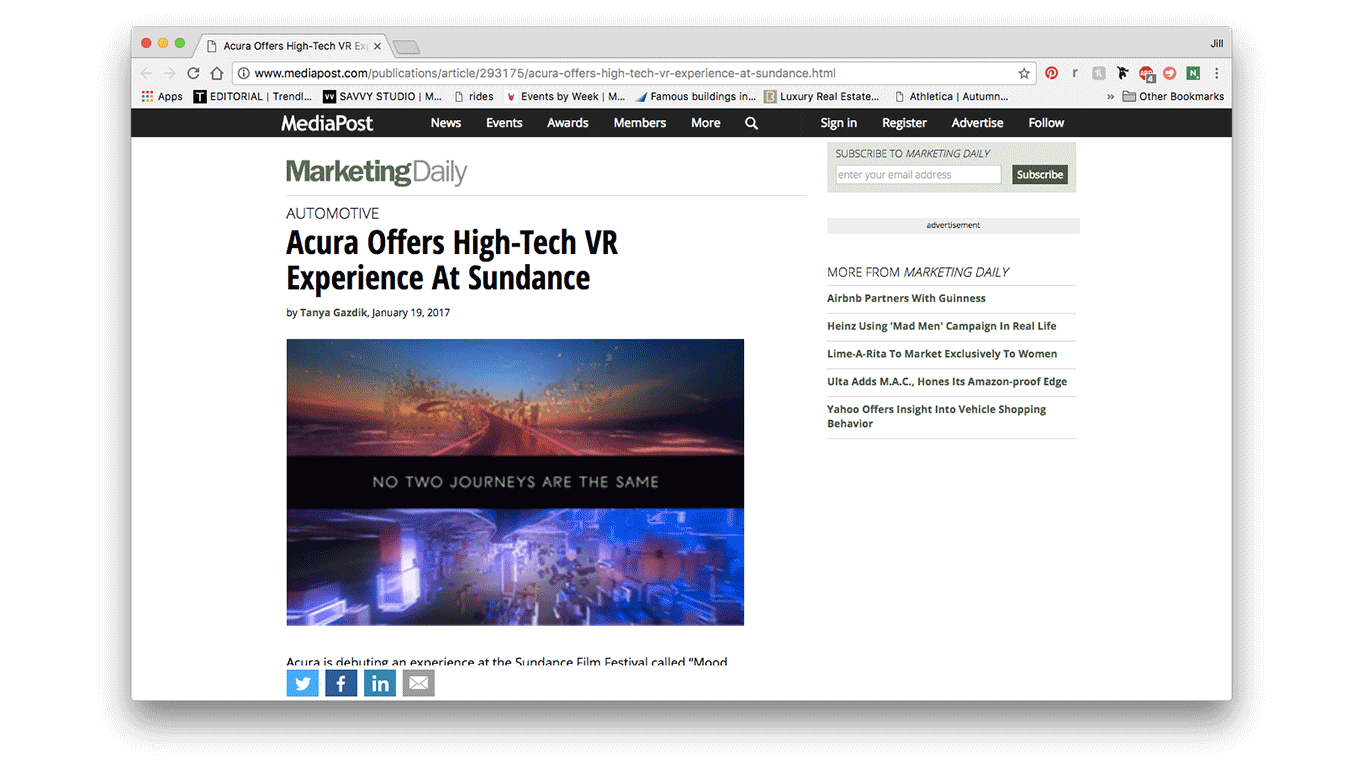Open News in MediaPost navigation

coord(446,123)
